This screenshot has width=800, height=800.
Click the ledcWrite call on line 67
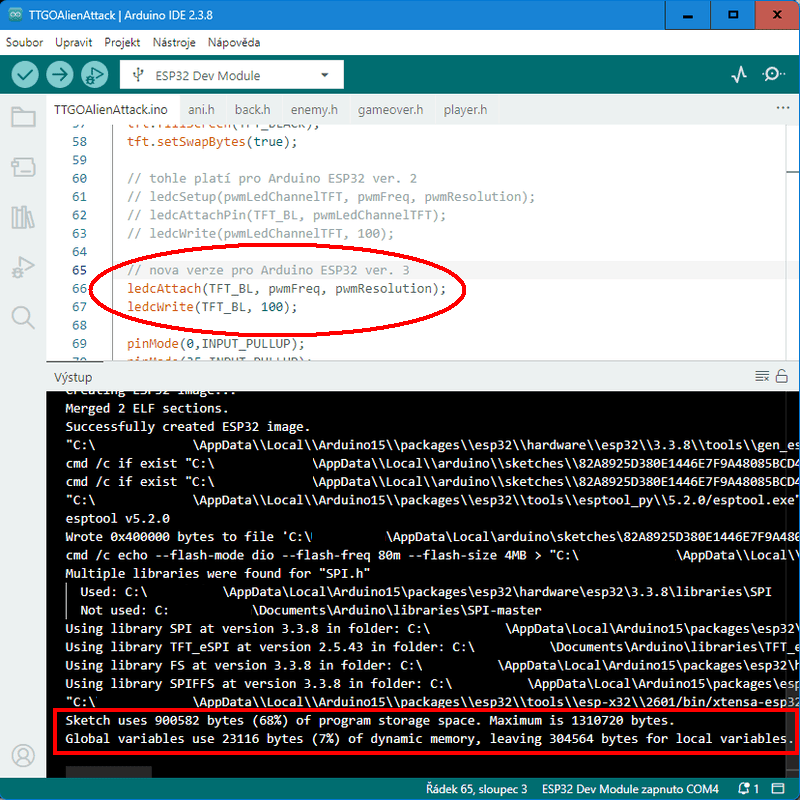(x=212, y=307)
